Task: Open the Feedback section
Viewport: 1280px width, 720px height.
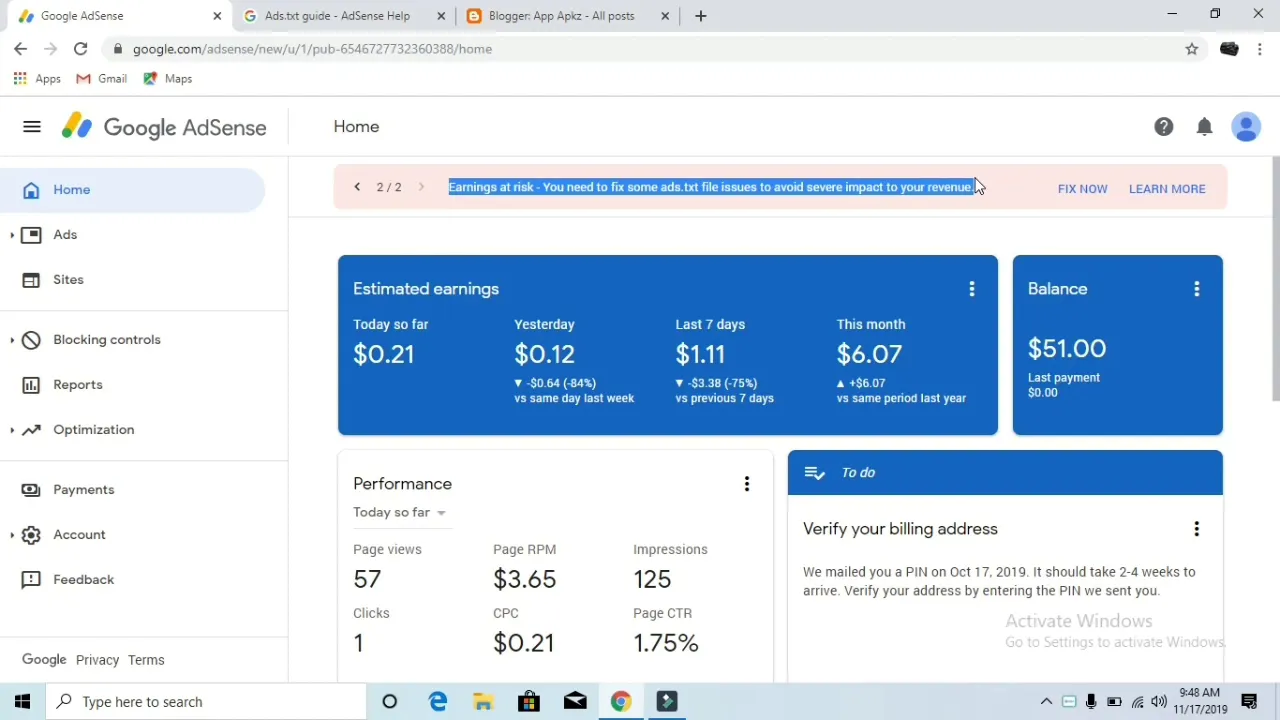Action: (83, 580)
